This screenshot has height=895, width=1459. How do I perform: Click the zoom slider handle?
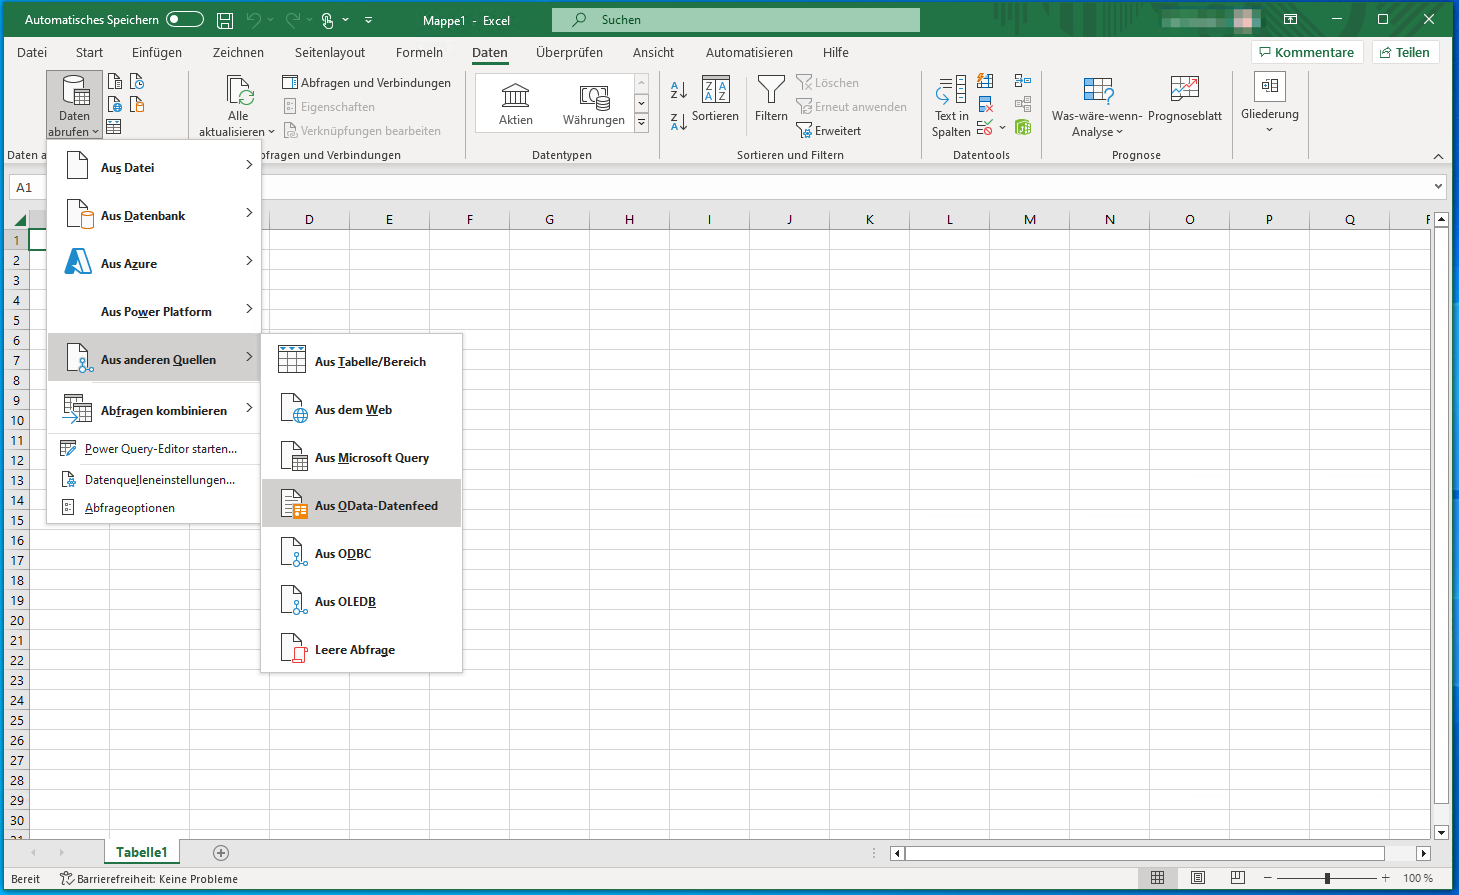coord(1327,878)
